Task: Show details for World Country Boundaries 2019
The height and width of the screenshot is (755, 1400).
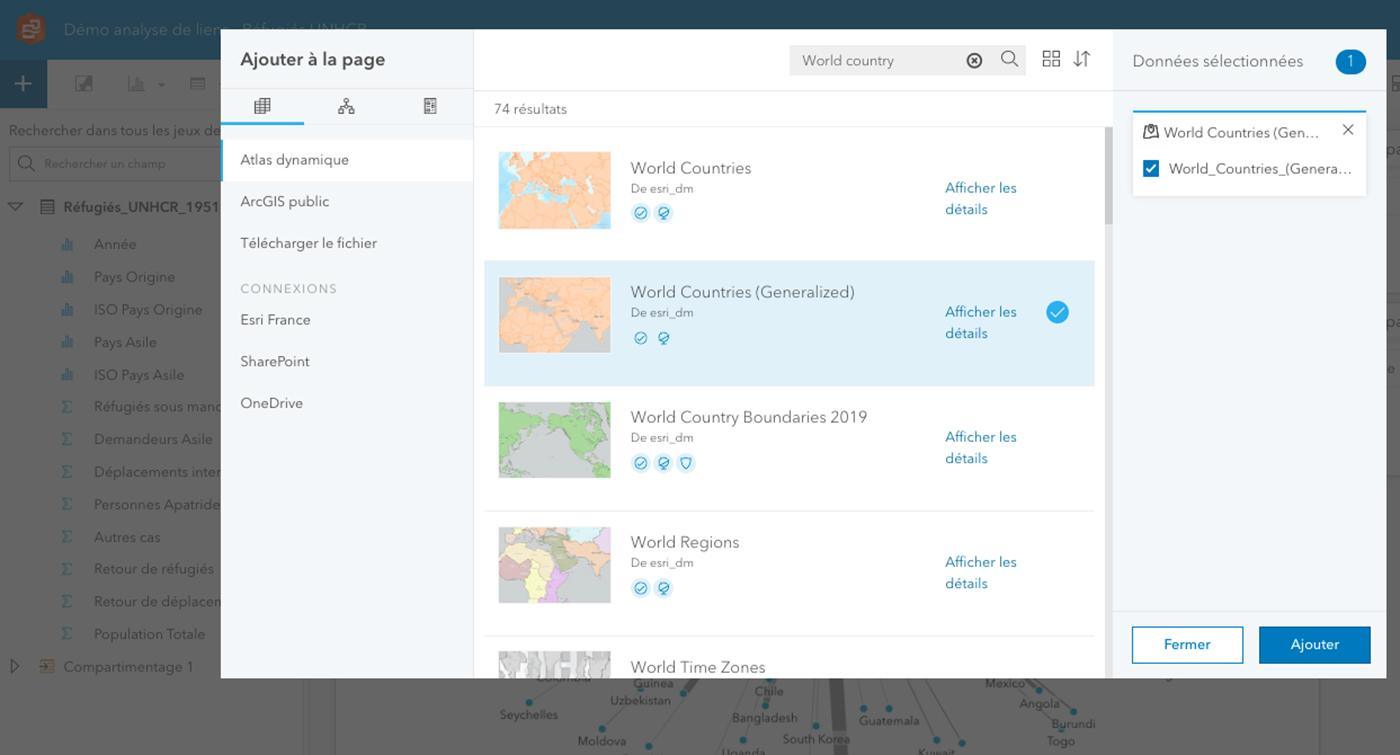Action: click(x=980, y=447)
